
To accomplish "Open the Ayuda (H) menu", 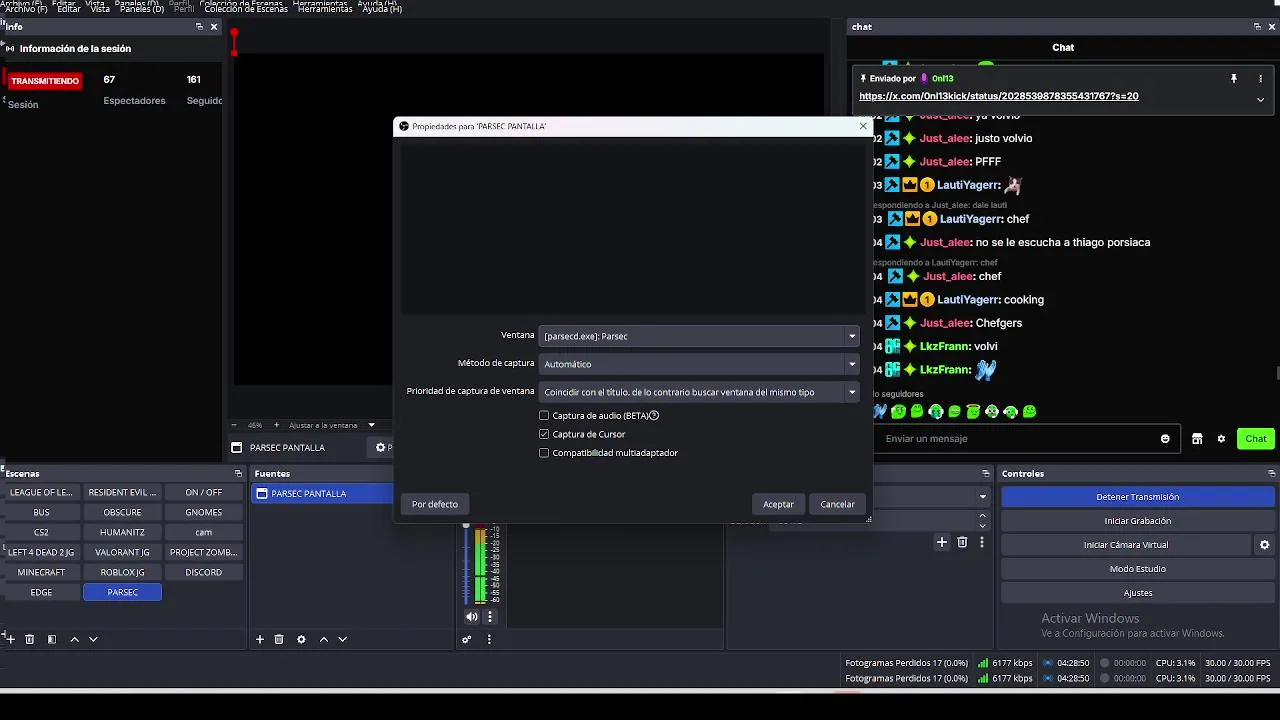I will 381,8.
